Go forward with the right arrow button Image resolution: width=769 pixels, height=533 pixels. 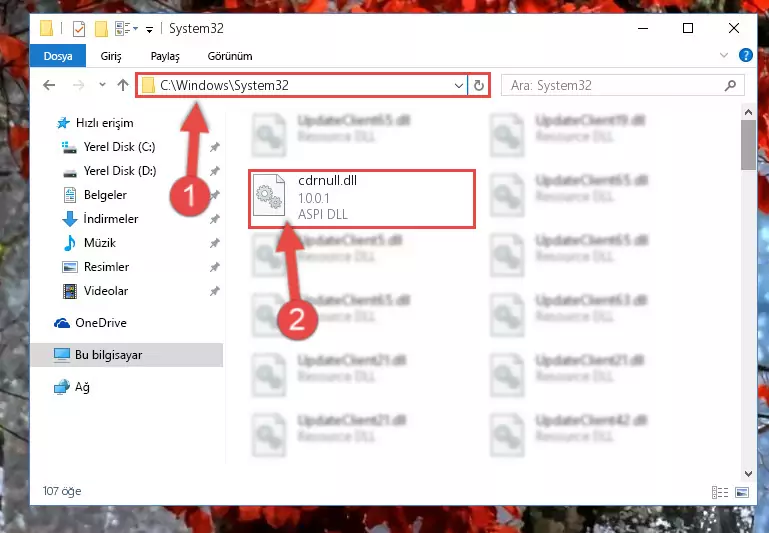coord(78,85)
